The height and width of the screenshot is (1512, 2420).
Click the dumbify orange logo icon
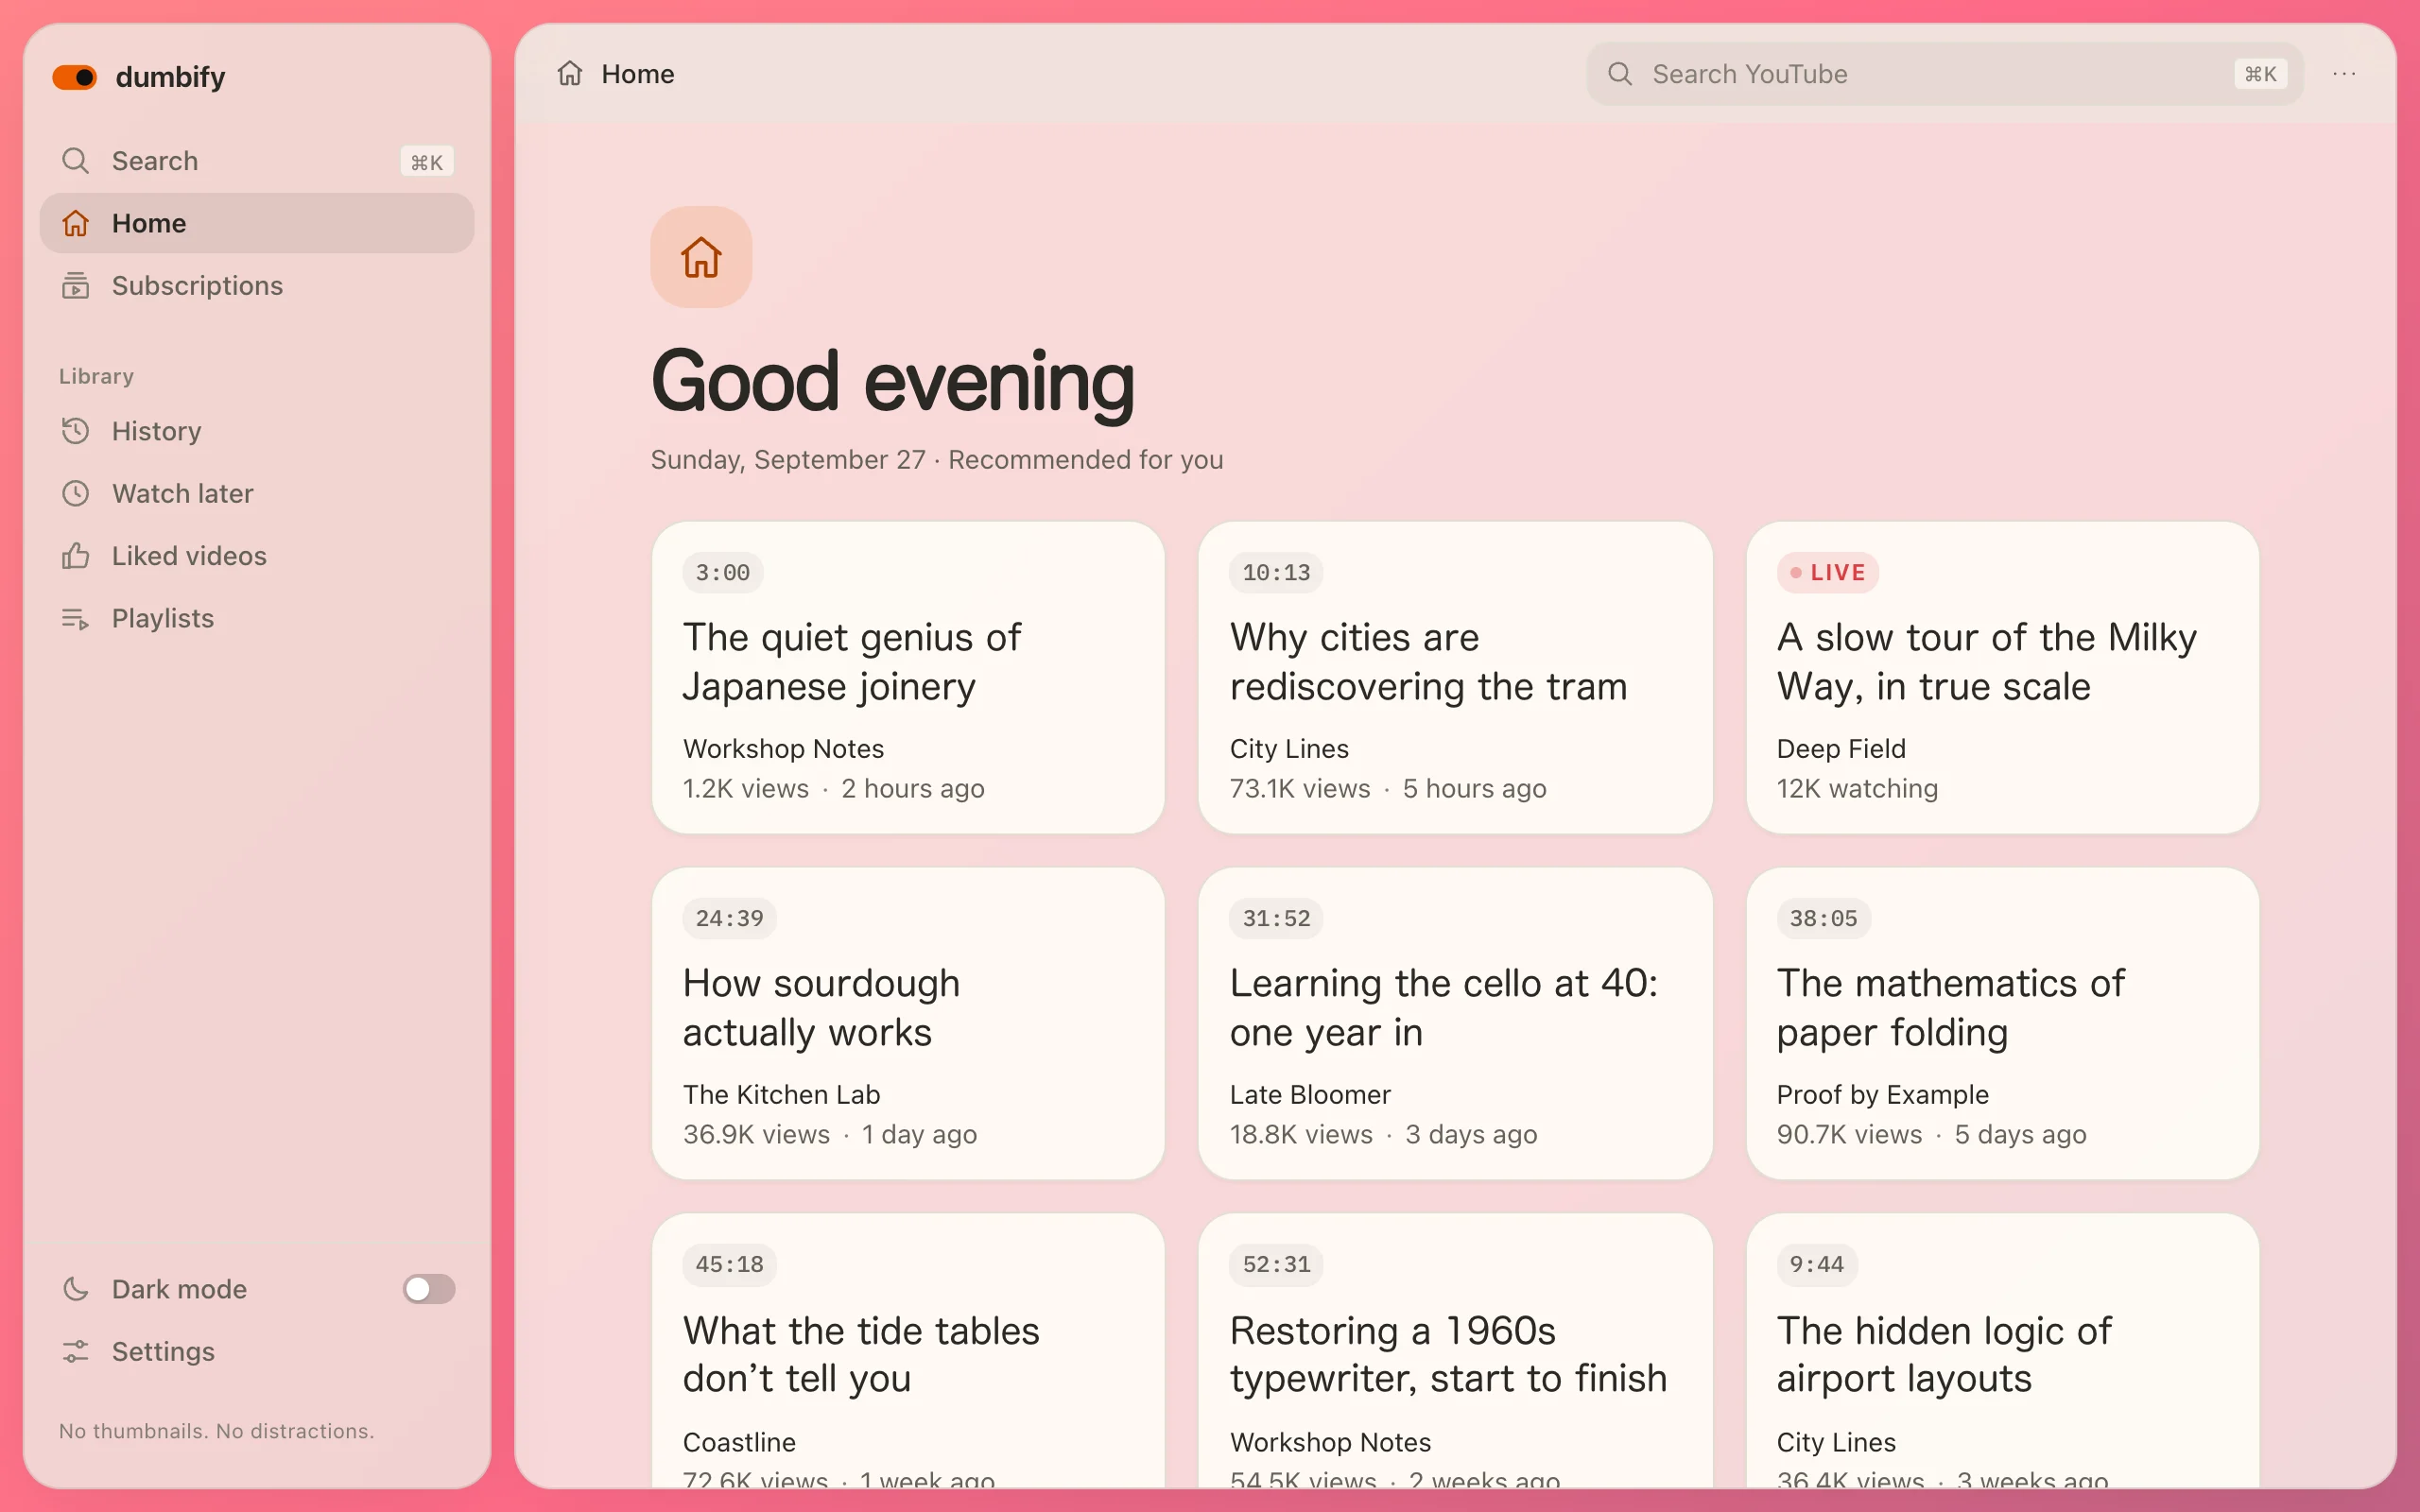(x=75, y=77)
